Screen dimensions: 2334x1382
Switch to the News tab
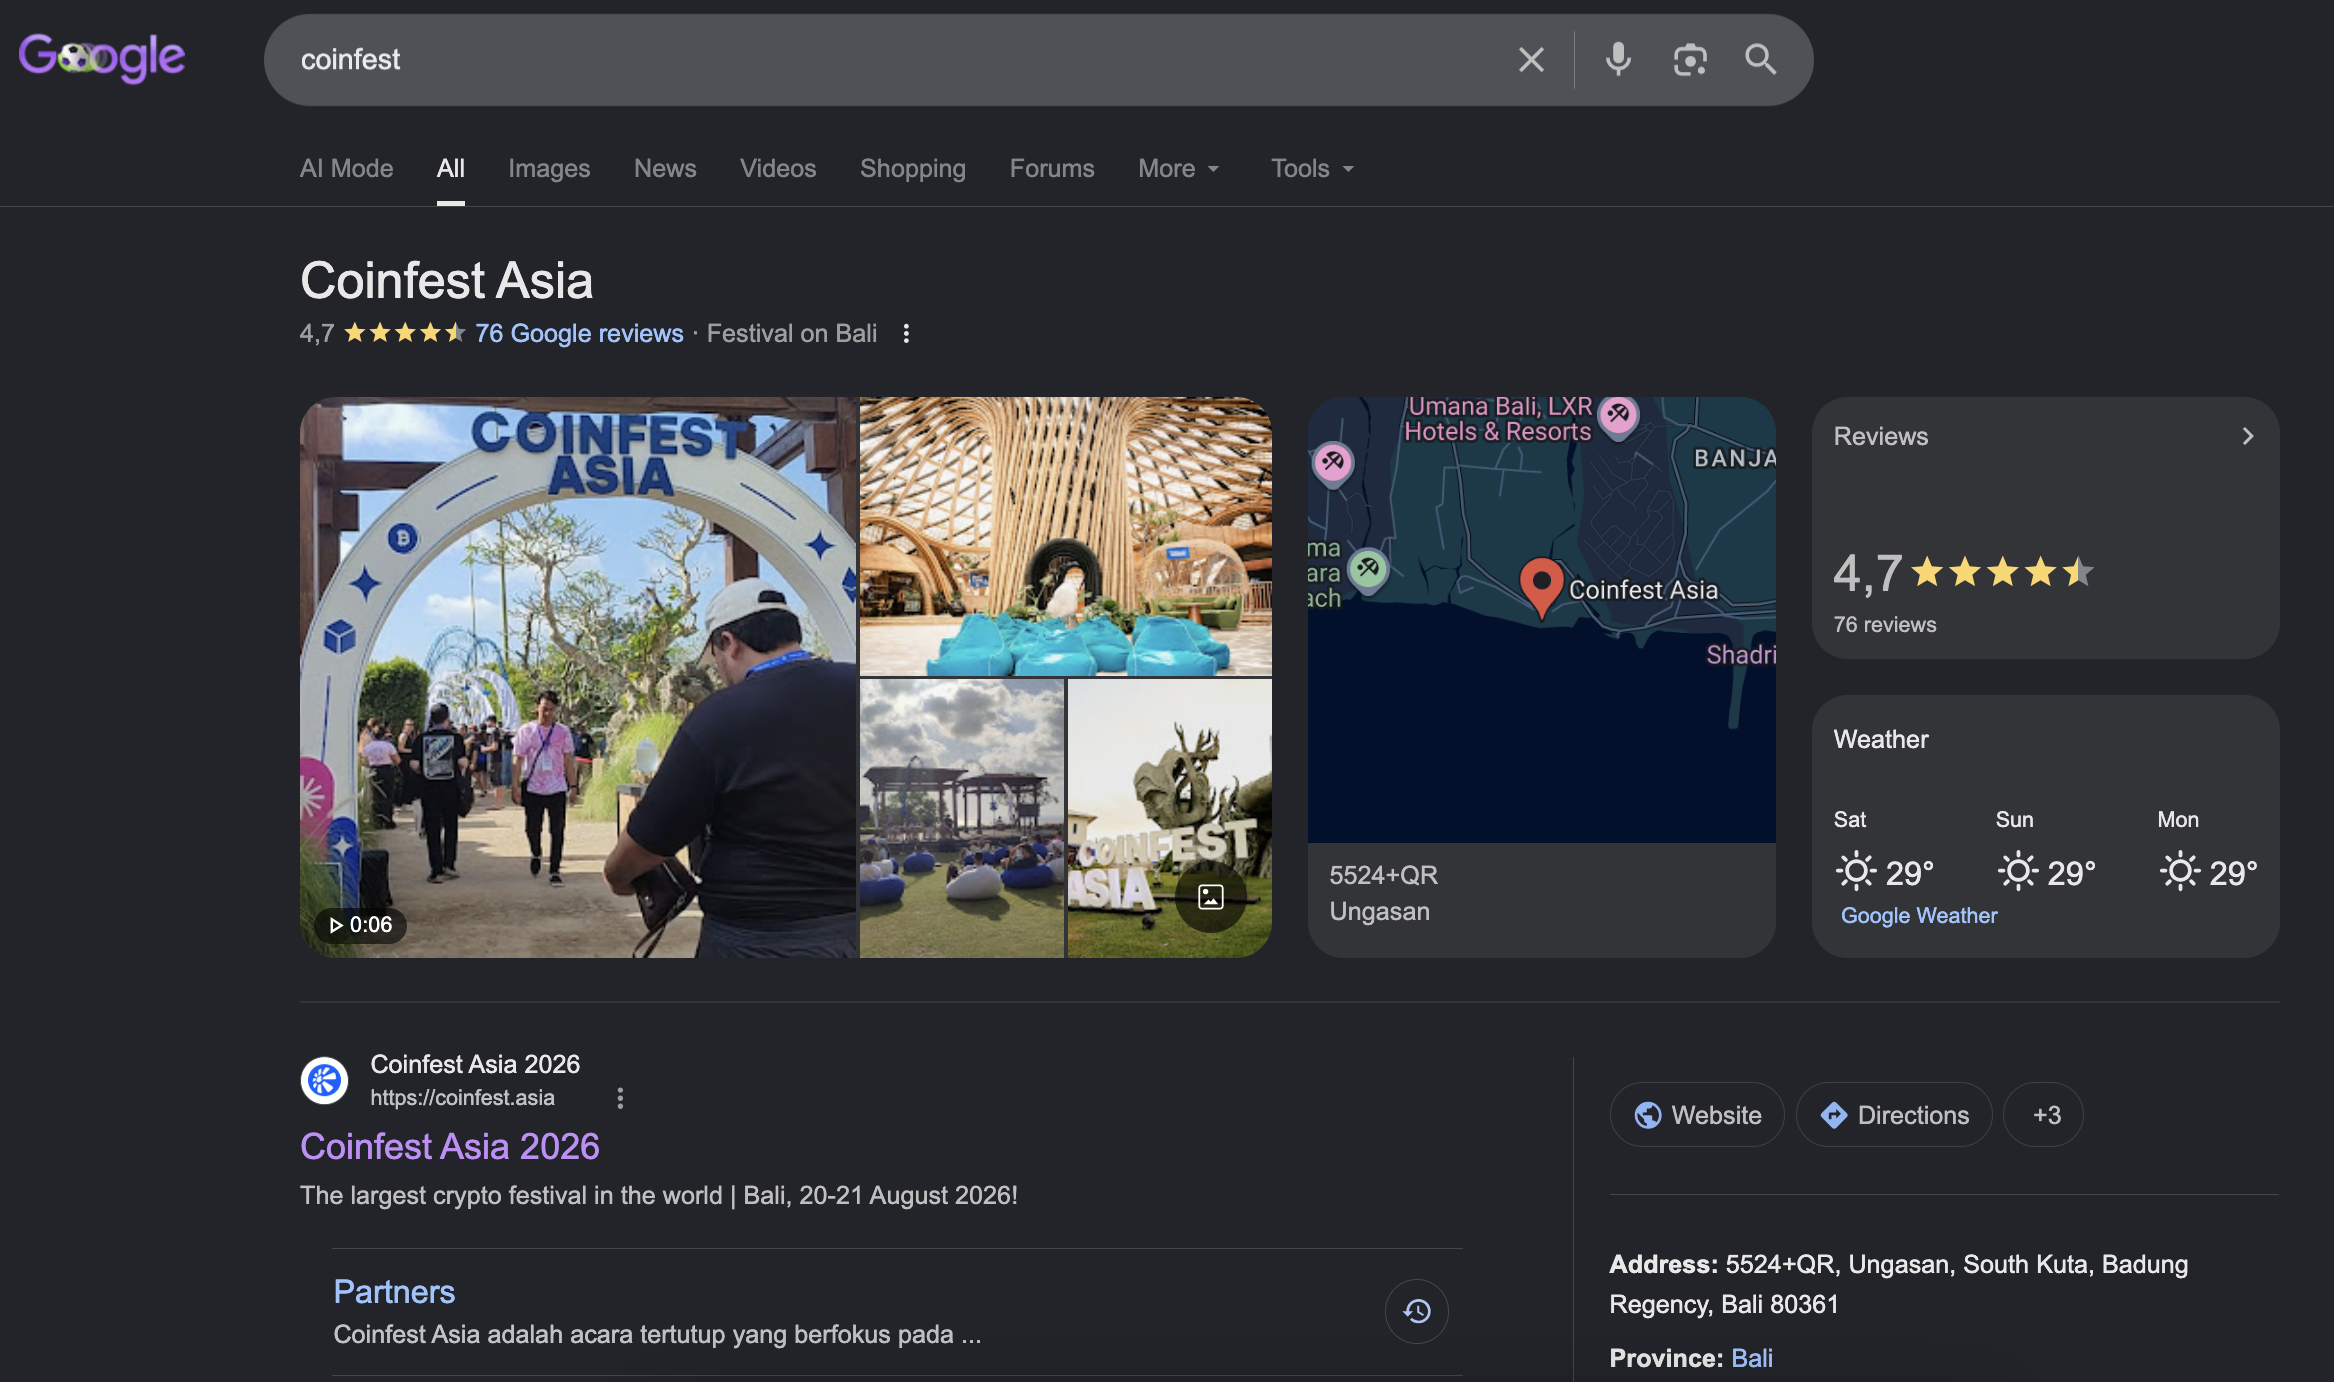point(665,168)
